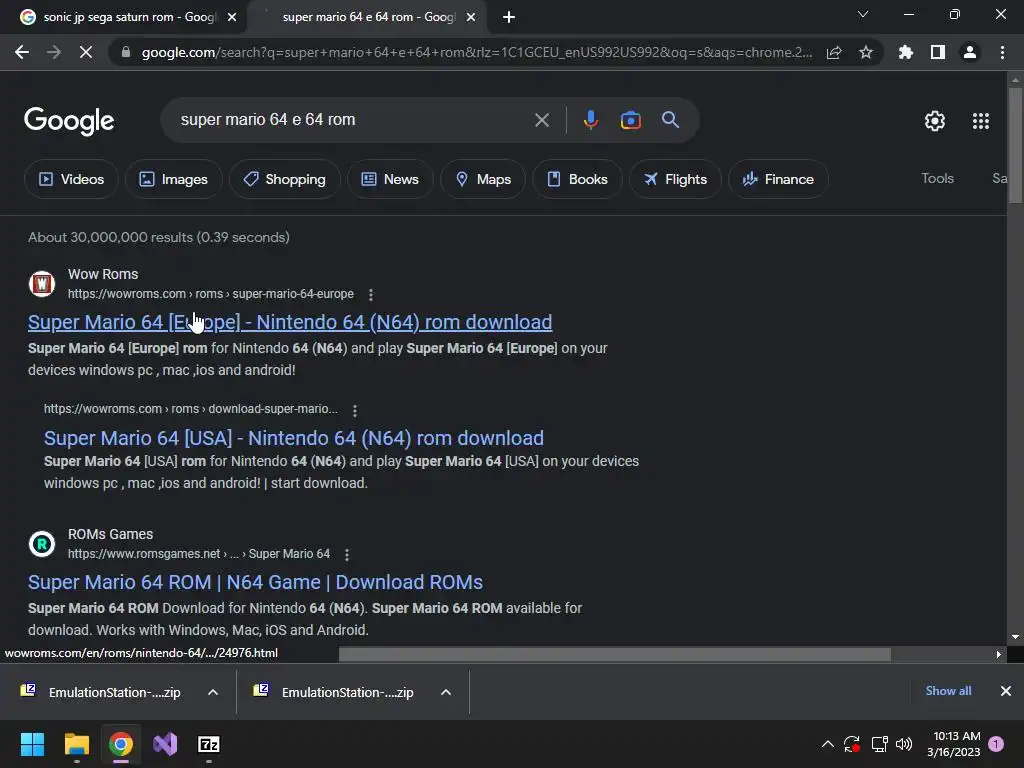Toggle Chrome side panel
Image resolution: width=1024 pixels, height=768 pixels.
pos(938,52)
